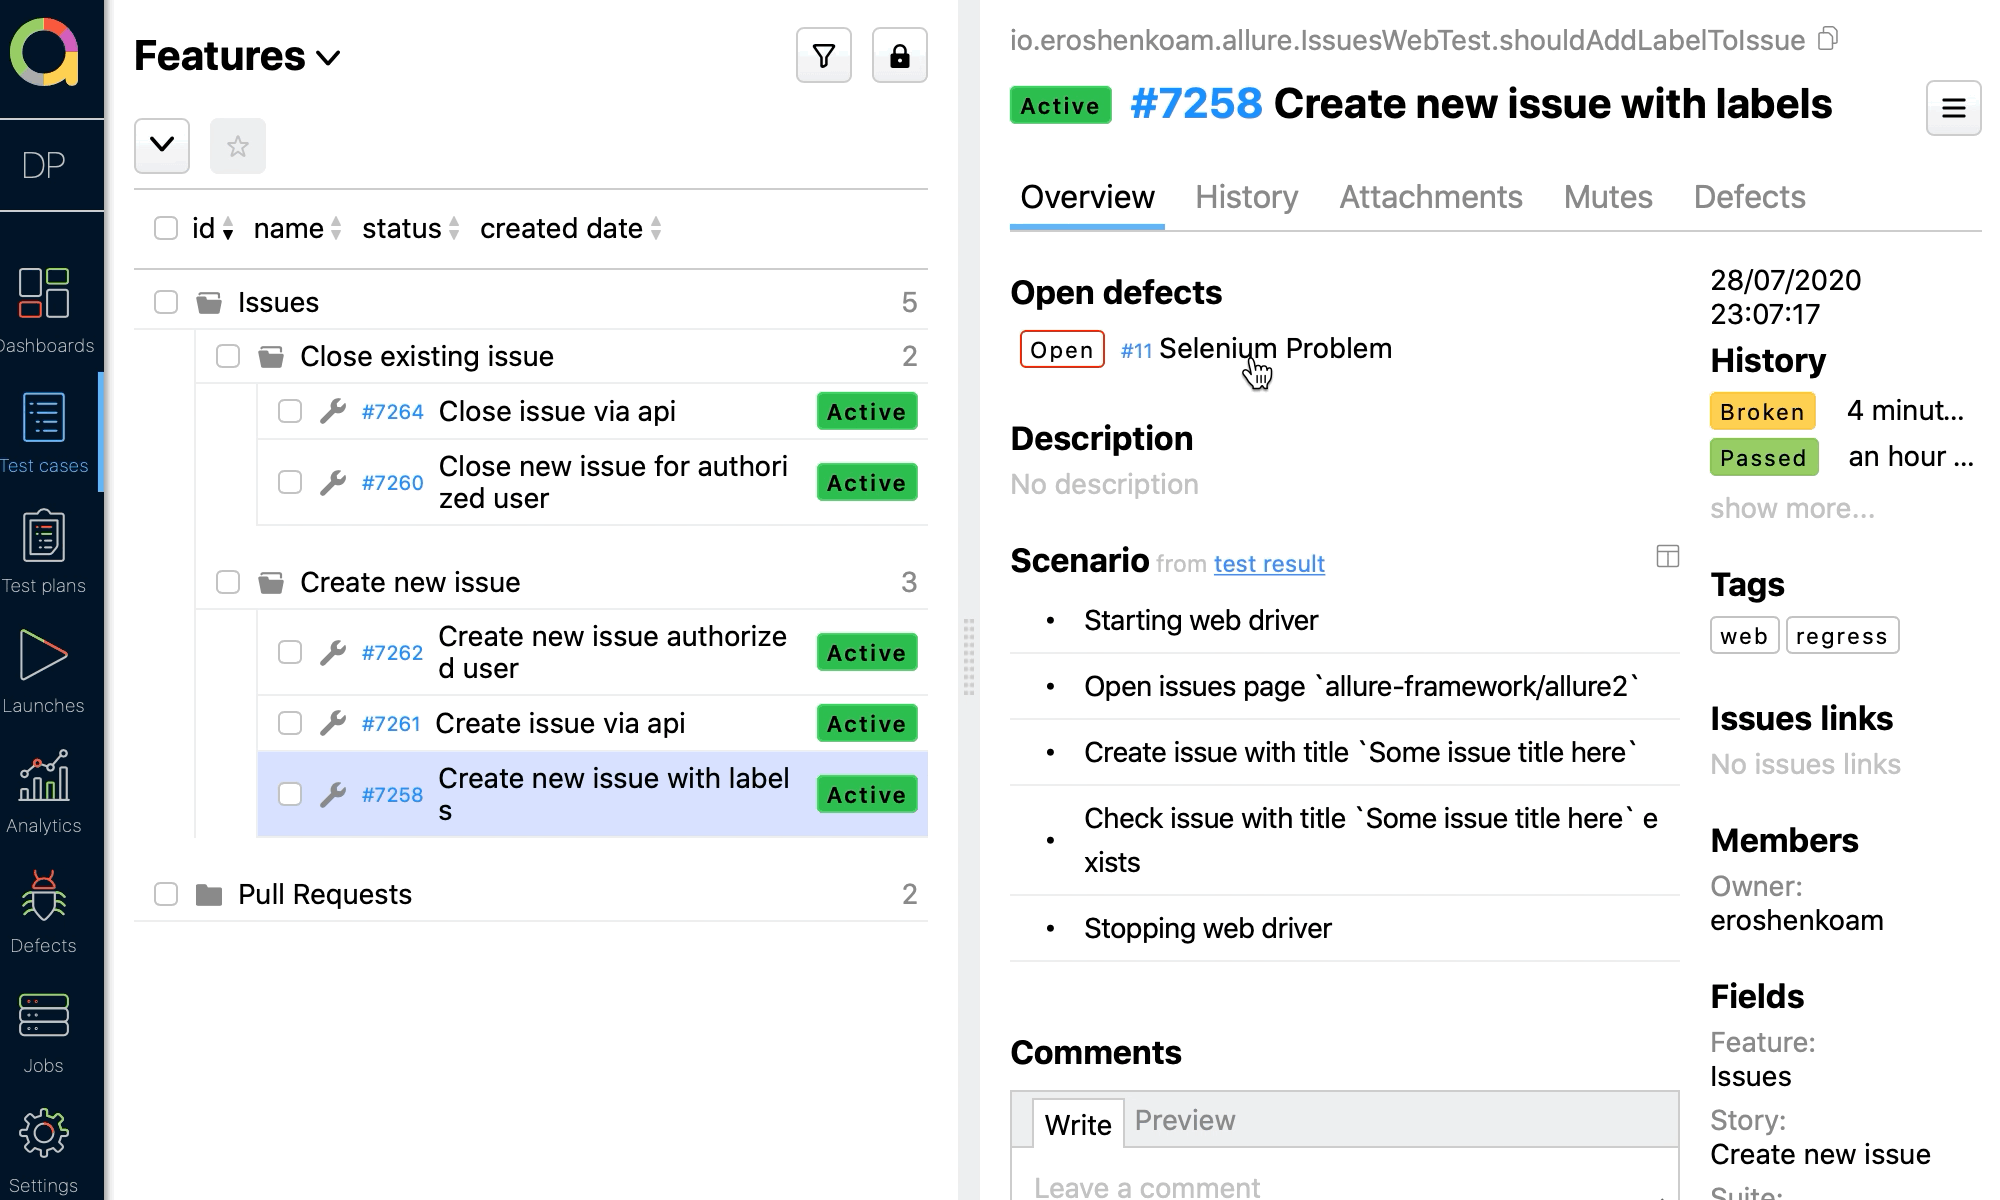2000x1200 pixels.
Task: Click the lock icon button
Action: 899,56
